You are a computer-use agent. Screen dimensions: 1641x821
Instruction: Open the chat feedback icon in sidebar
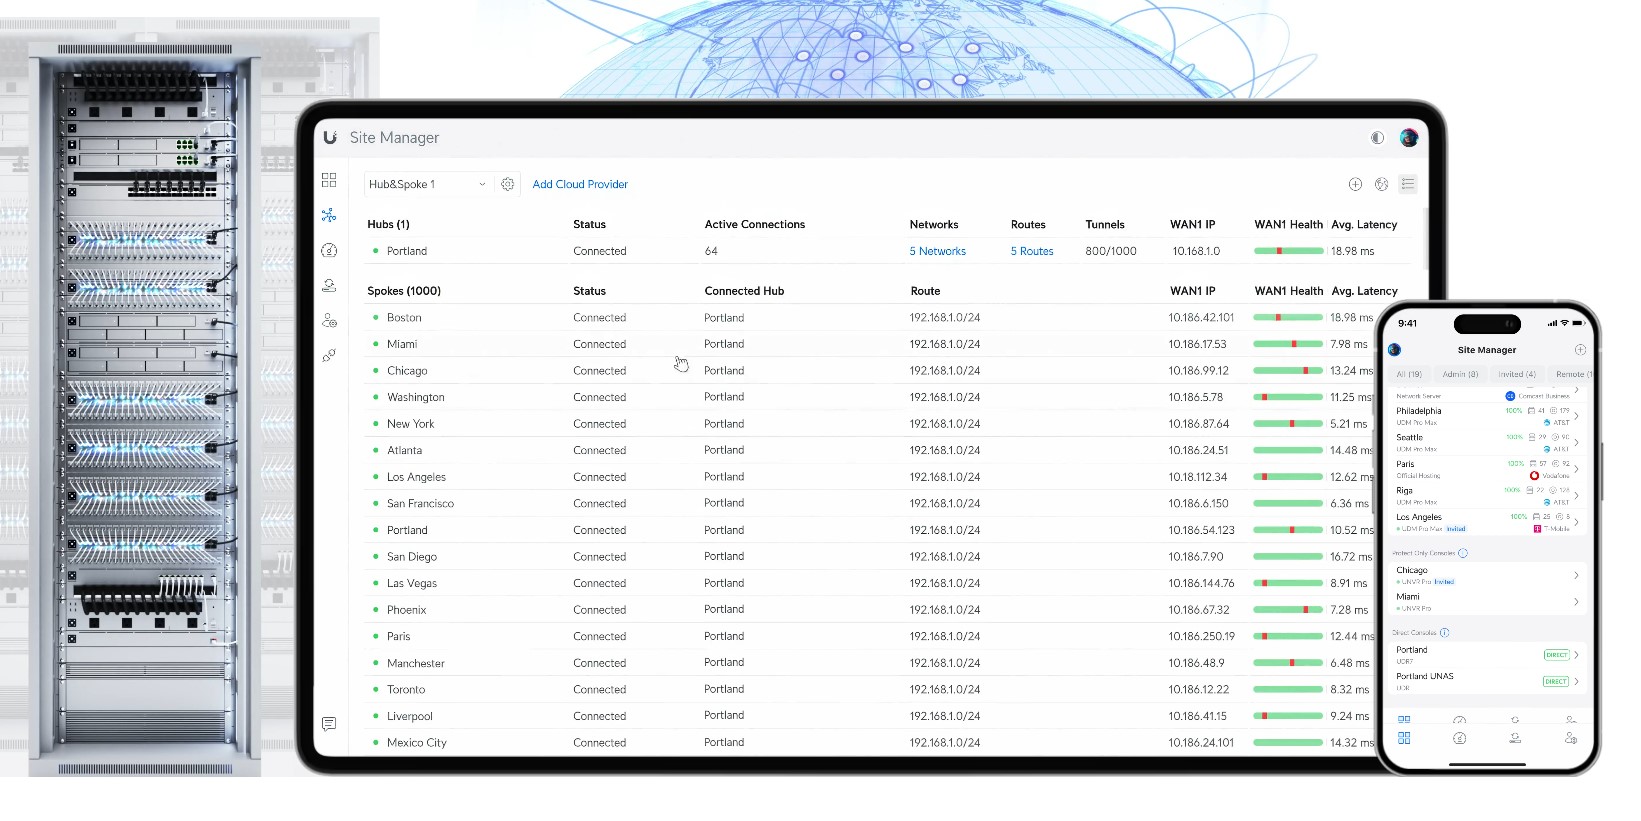[x=329, y=723]
